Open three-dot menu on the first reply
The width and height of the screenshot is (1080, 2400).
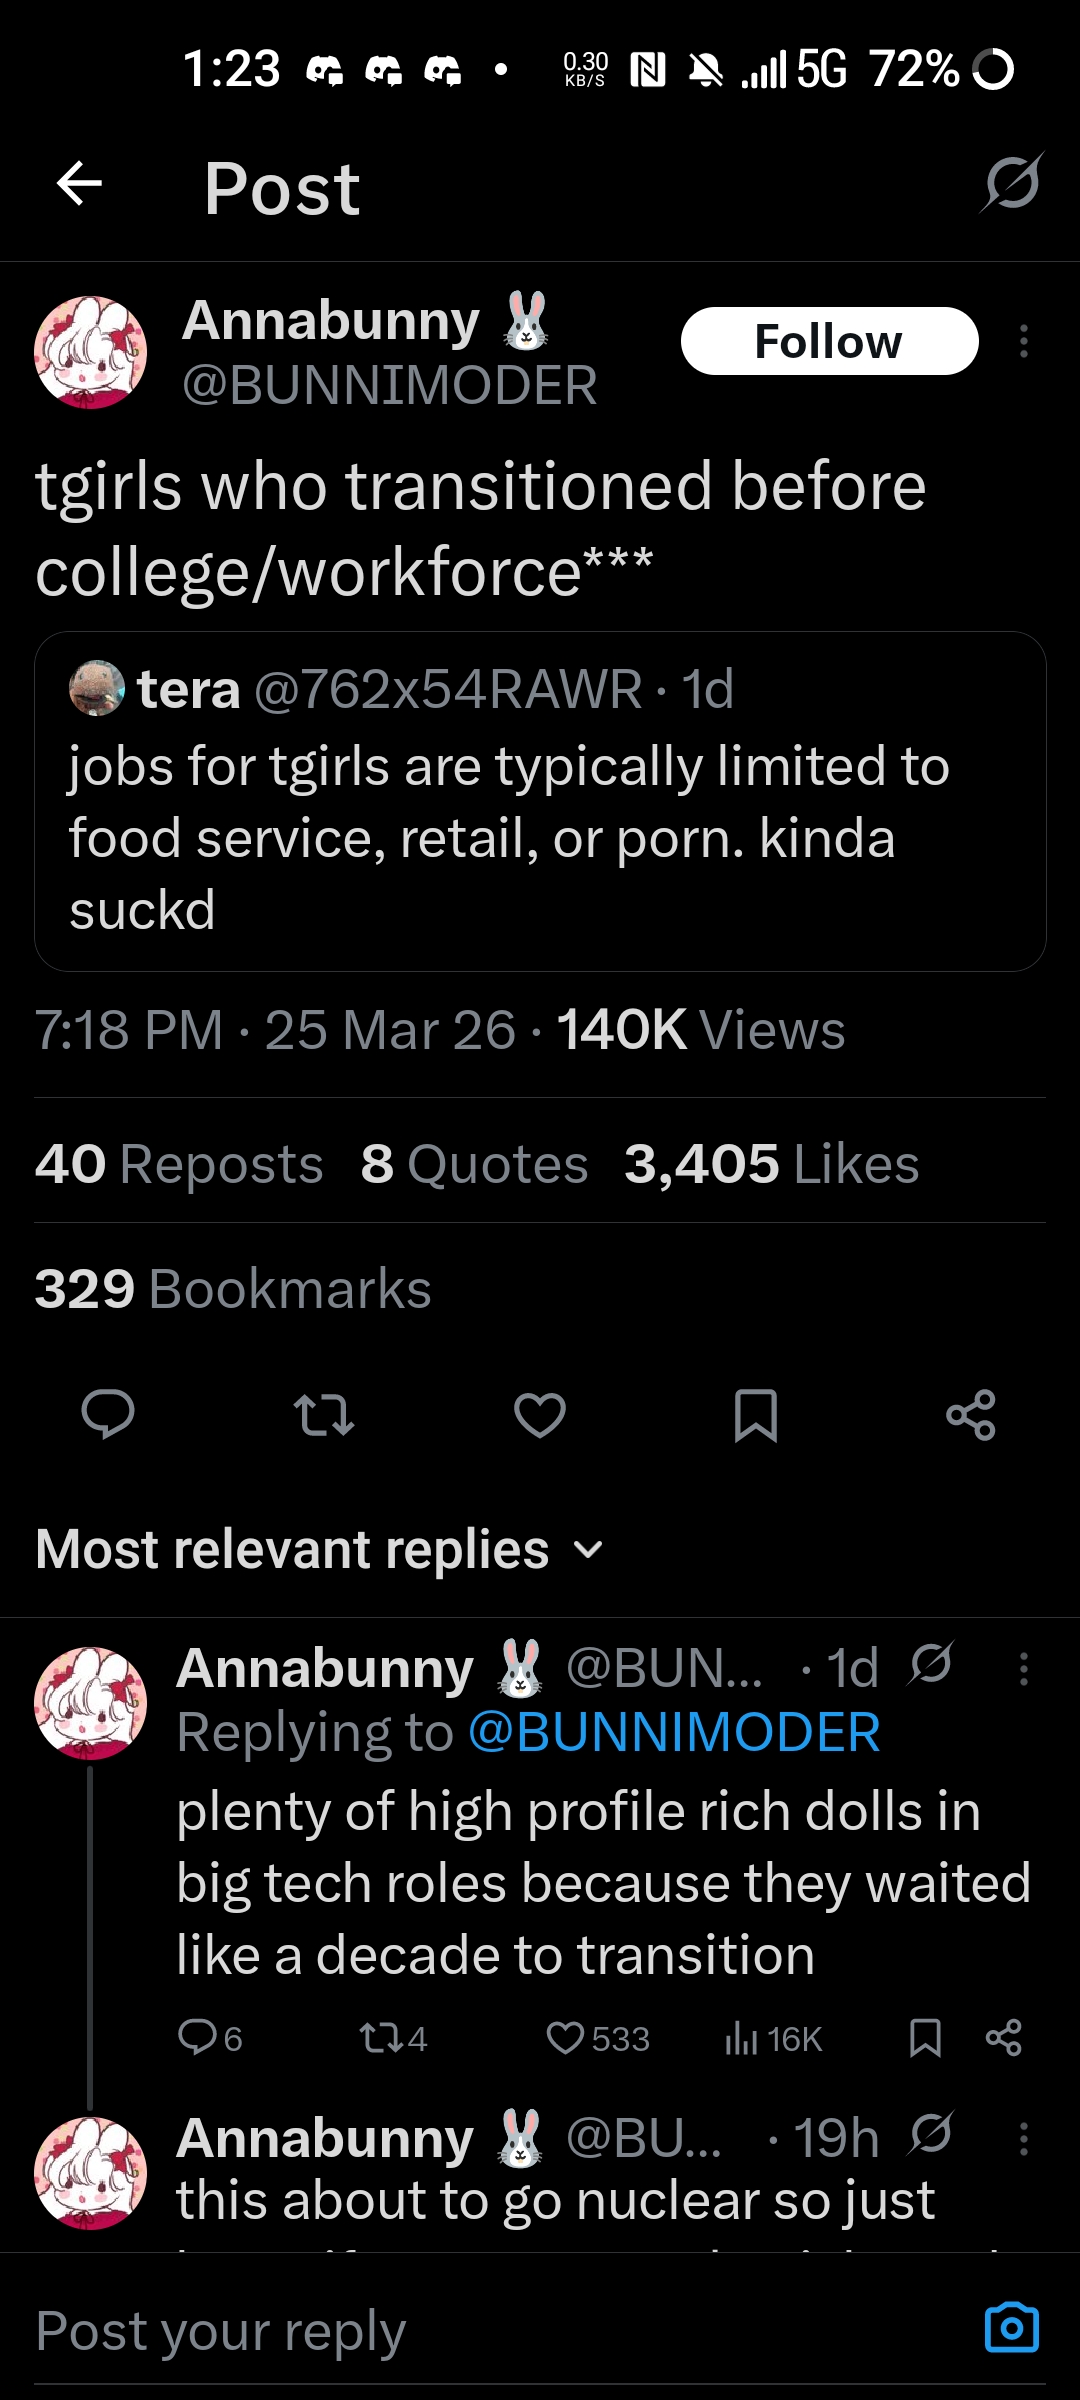1023,1668
